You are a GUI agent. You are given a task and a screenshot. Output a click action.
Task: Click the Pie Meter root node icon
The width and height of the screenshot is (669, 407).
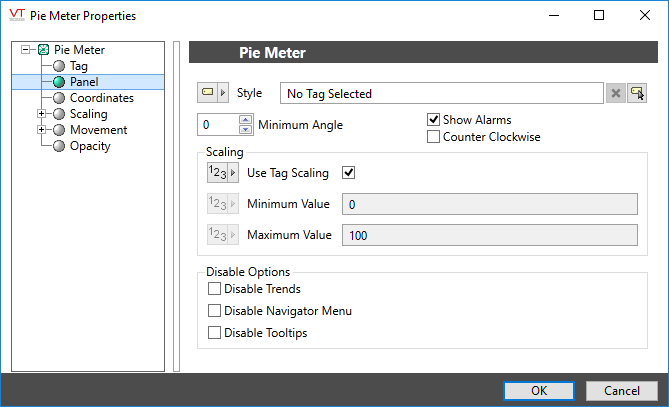coord(43,50)
